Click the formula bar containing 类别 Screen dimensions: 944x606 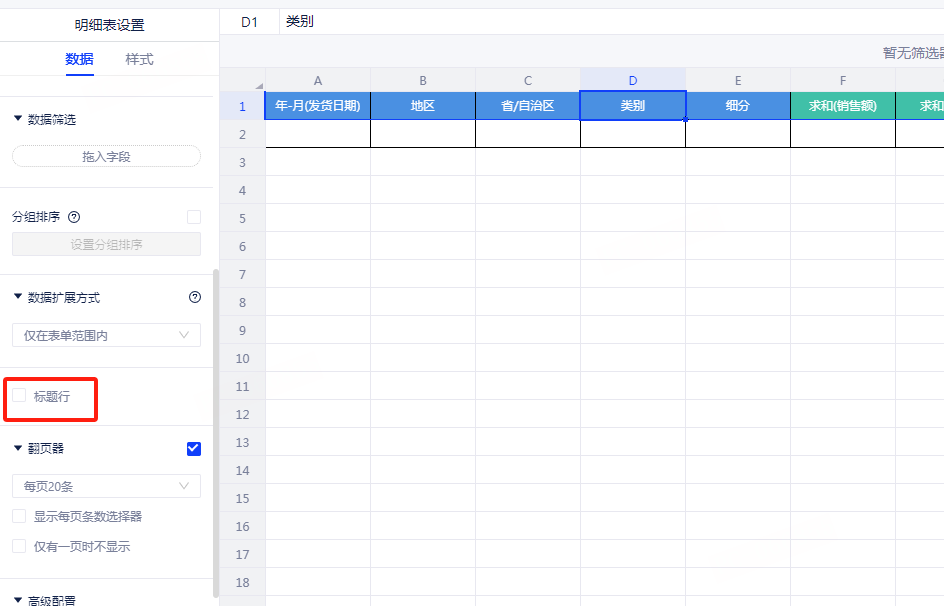[x=600, y=21]
